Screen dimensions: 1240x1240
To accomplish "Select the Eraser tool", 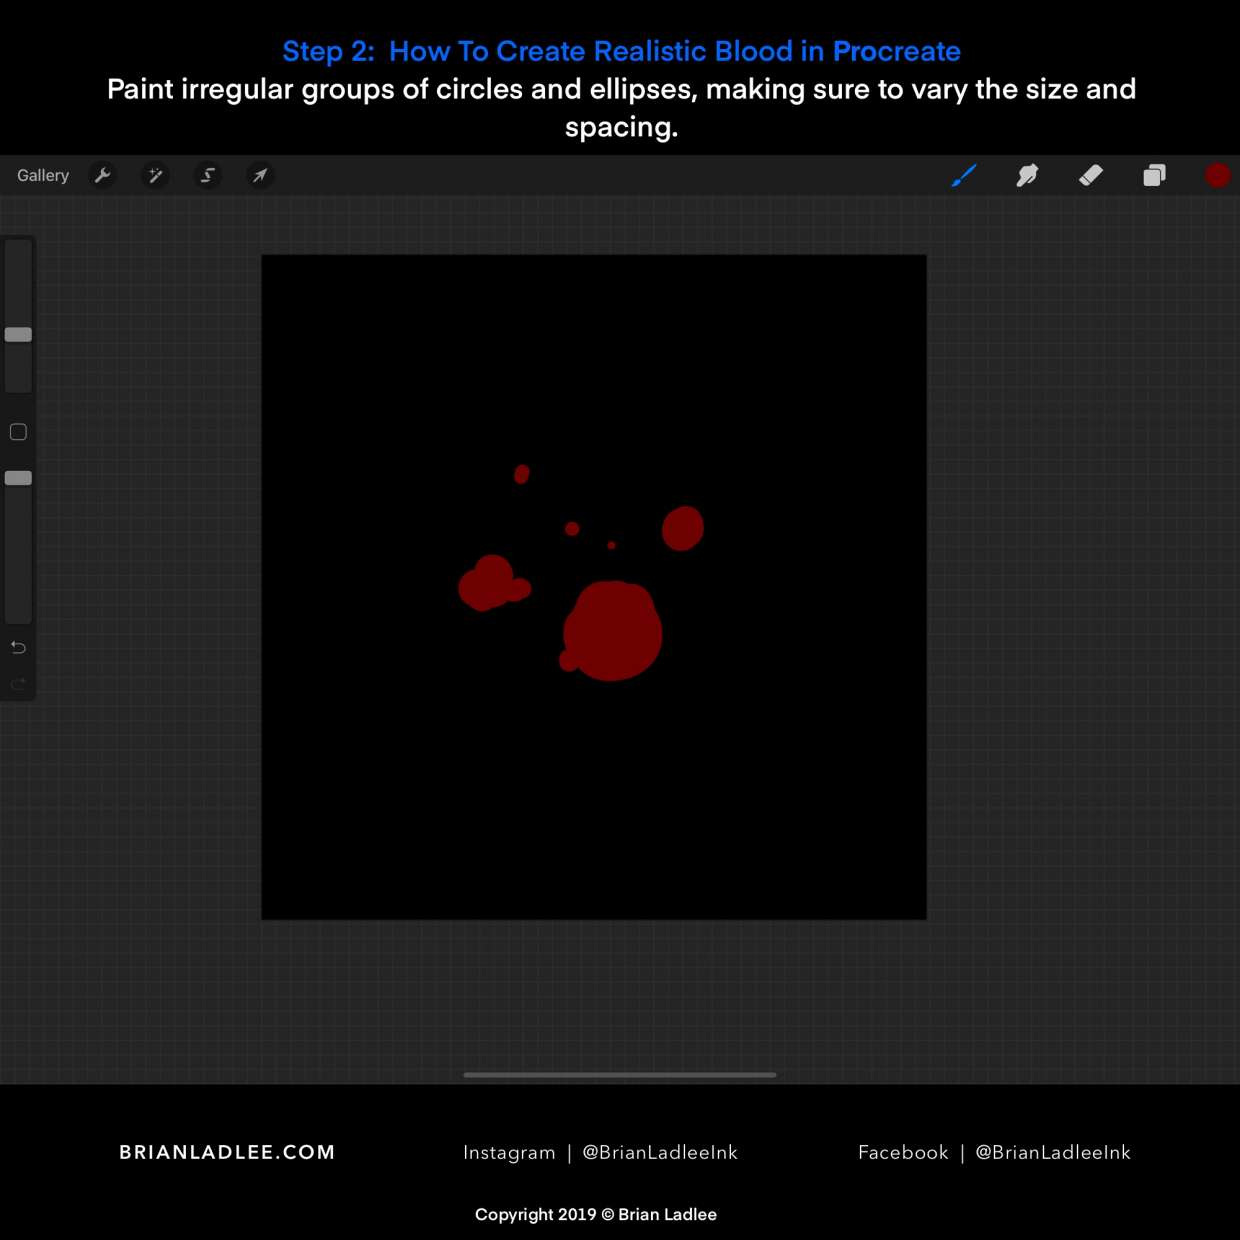I will [x=1090, y=176].
